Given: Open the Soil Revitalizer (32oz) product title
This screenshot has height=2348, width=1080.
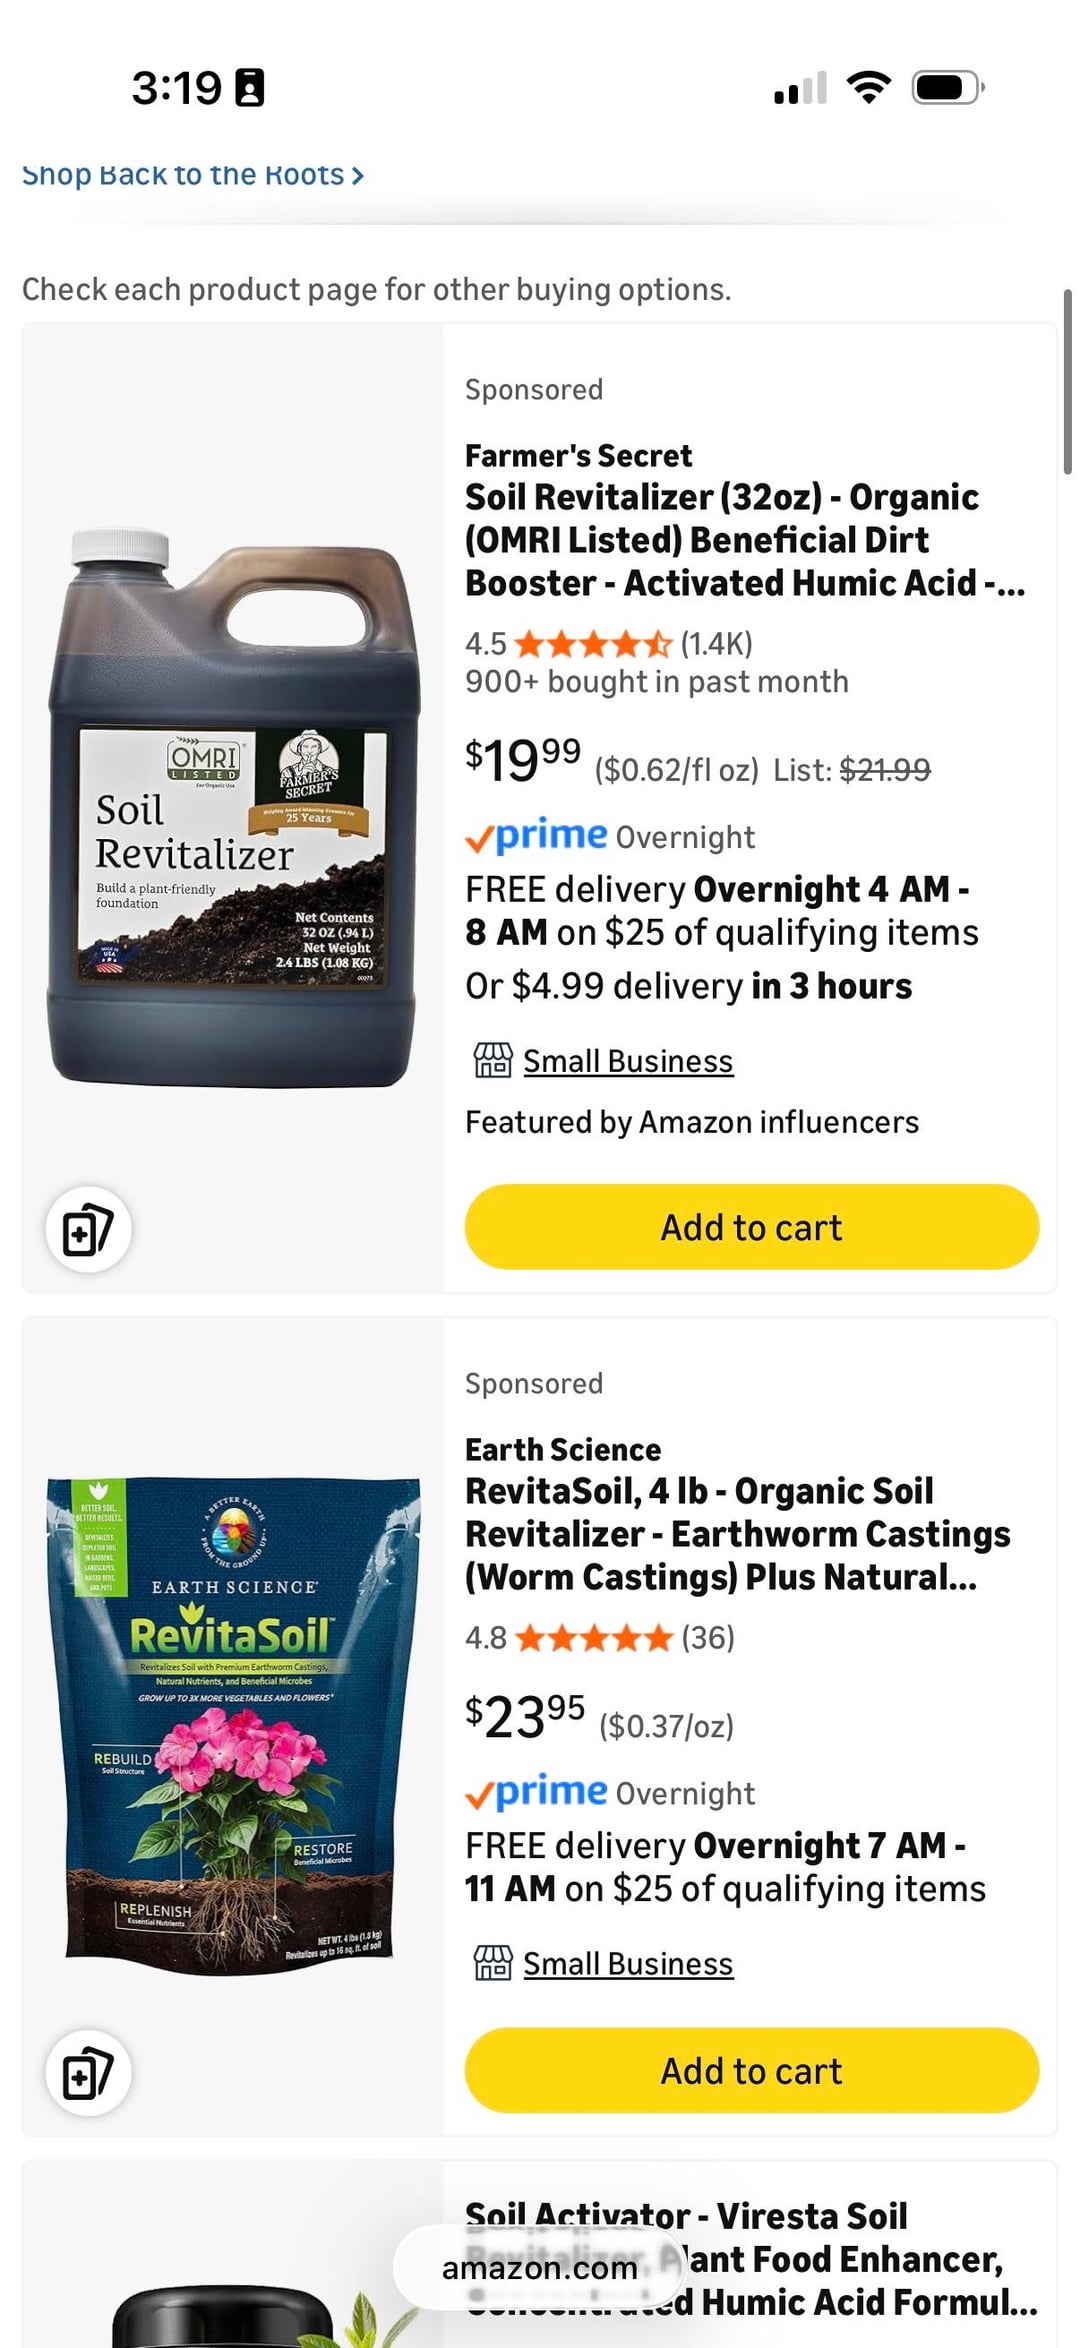Looking at the screenshot, I should pyautogui.click(x=745, y=540).
